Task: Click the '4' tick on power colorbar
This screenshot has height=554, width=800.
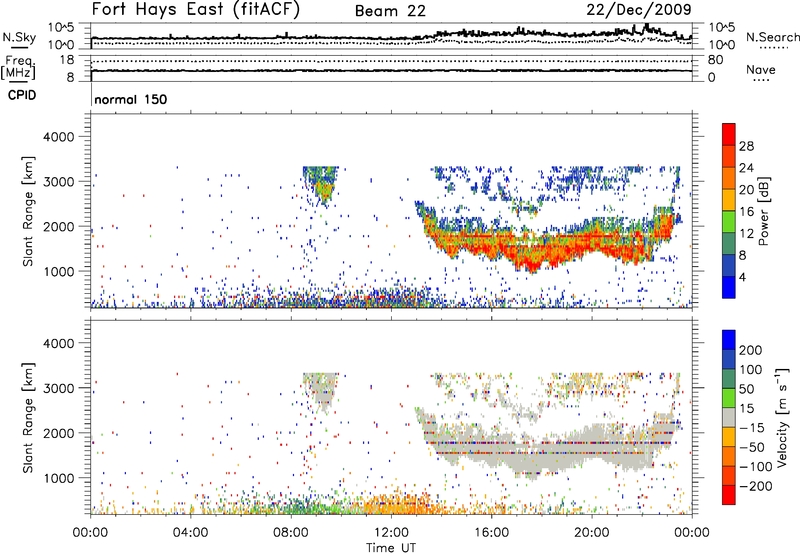Action: click(x=743, y=277)
